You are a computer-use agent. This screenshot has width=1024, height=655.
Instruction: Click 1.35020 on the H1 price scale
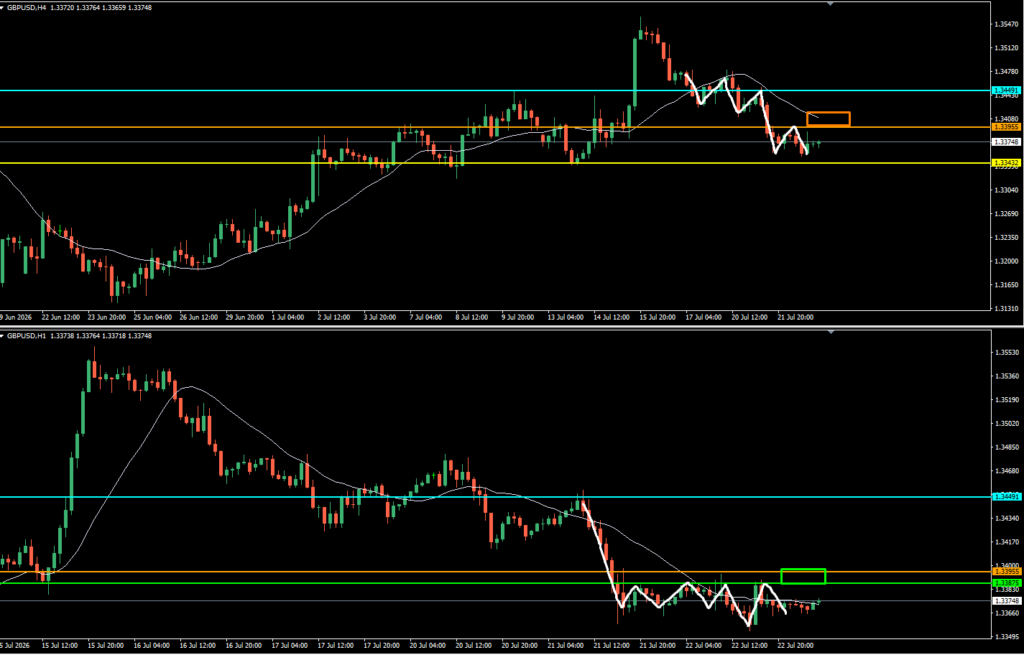(x=1006, y=424)
